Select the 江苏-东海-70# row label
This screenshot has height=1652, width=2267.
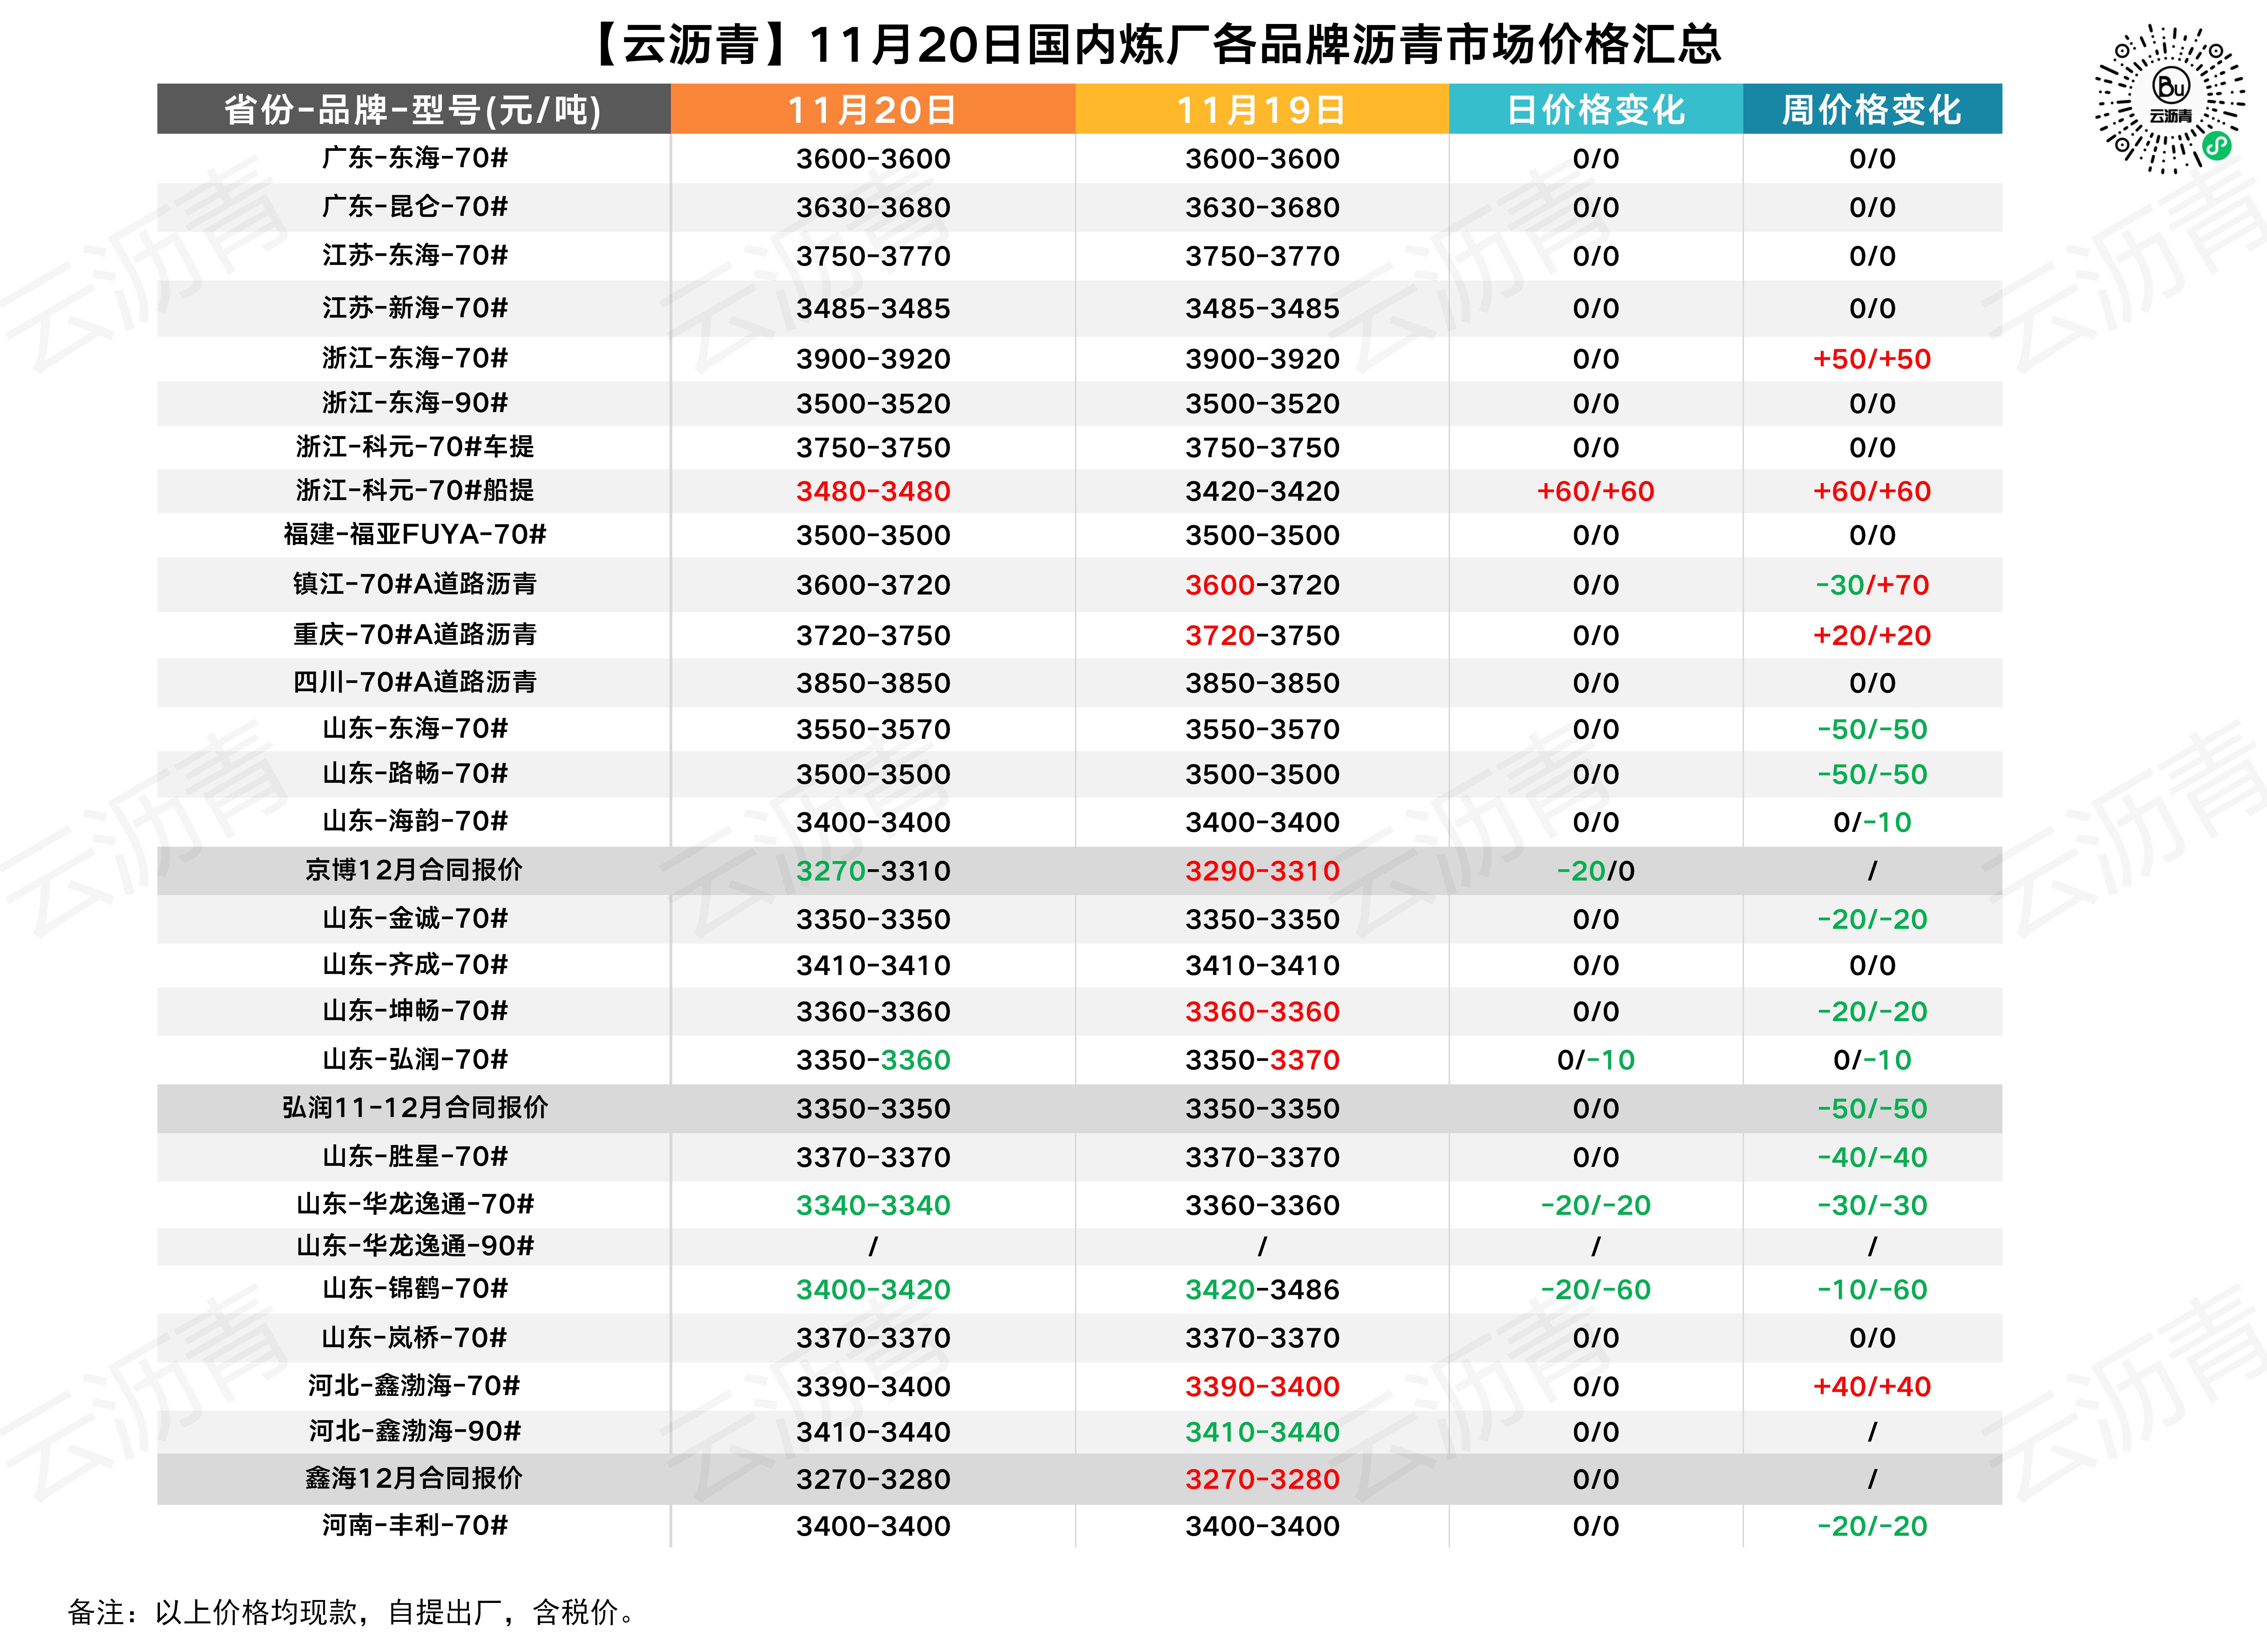415,256
